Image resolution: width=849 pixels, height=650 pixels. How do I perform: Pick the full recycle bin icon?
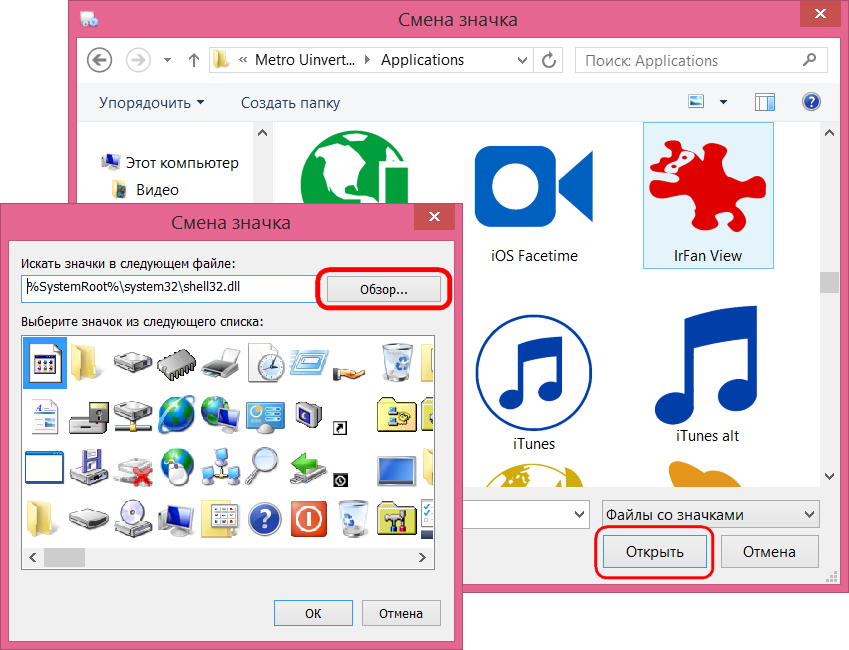click(396, 362)
